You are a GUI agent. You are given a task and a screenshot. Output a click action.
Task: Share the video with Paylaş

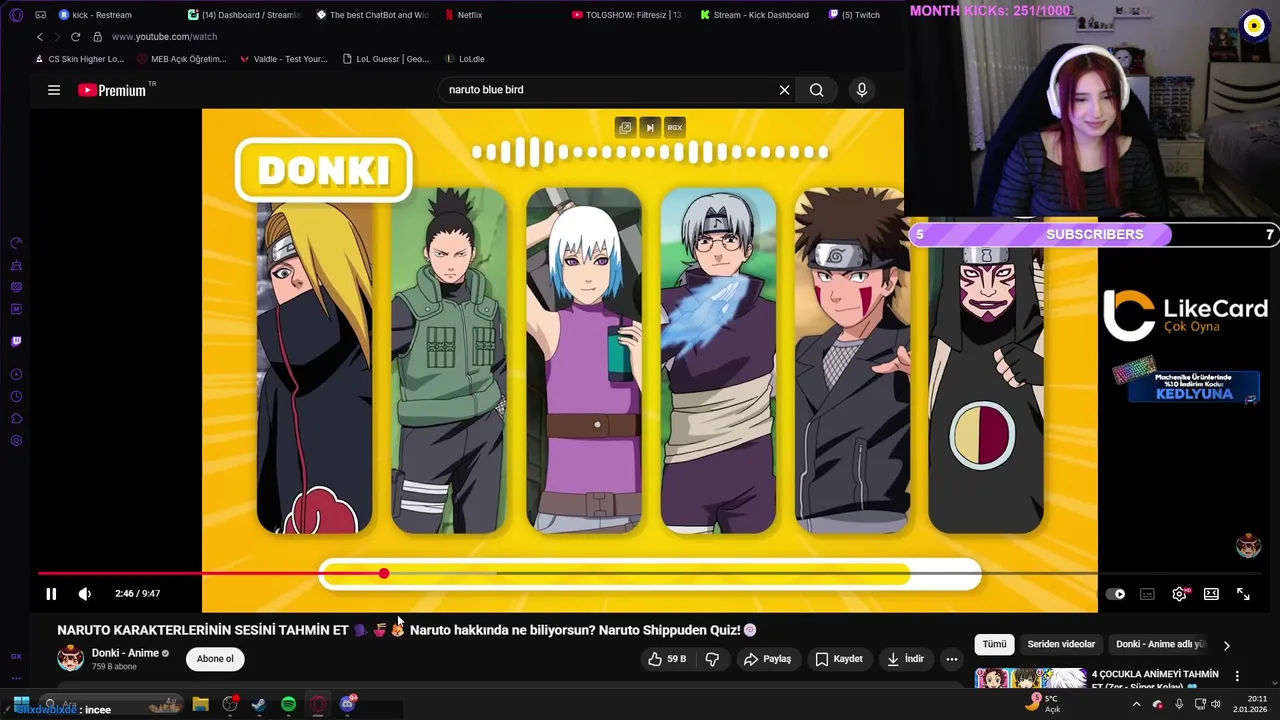pos(767,659)
